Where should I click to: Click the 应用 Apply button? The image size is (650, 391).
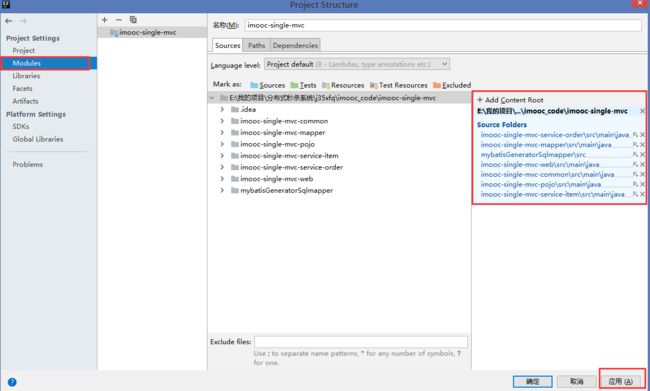coord(621,381)
